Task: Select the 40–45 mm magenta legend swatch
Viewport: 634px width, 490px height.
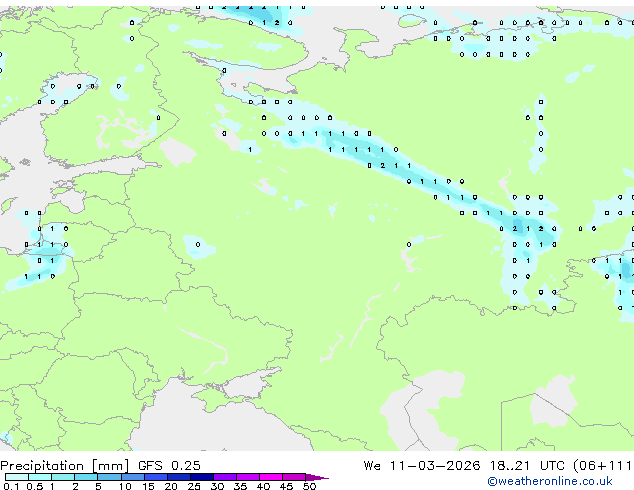Action: (x=271, y=477)
